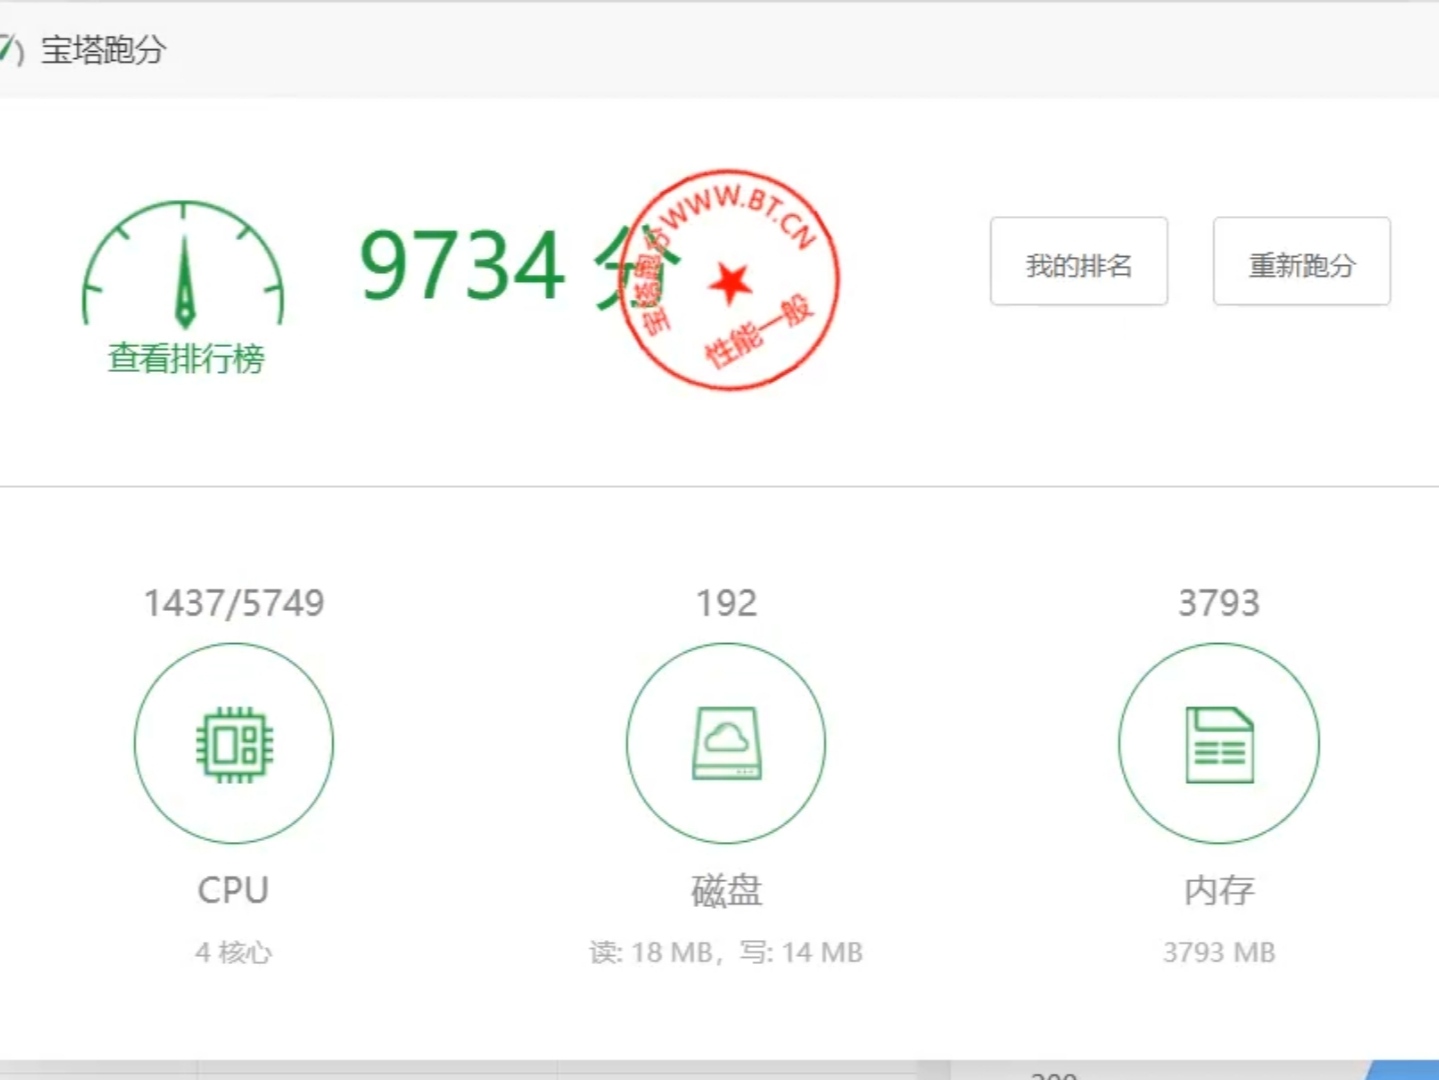1439x1080 pixels.
Task: Click the CPU score 1437/5749
Action: pos(234,603)
